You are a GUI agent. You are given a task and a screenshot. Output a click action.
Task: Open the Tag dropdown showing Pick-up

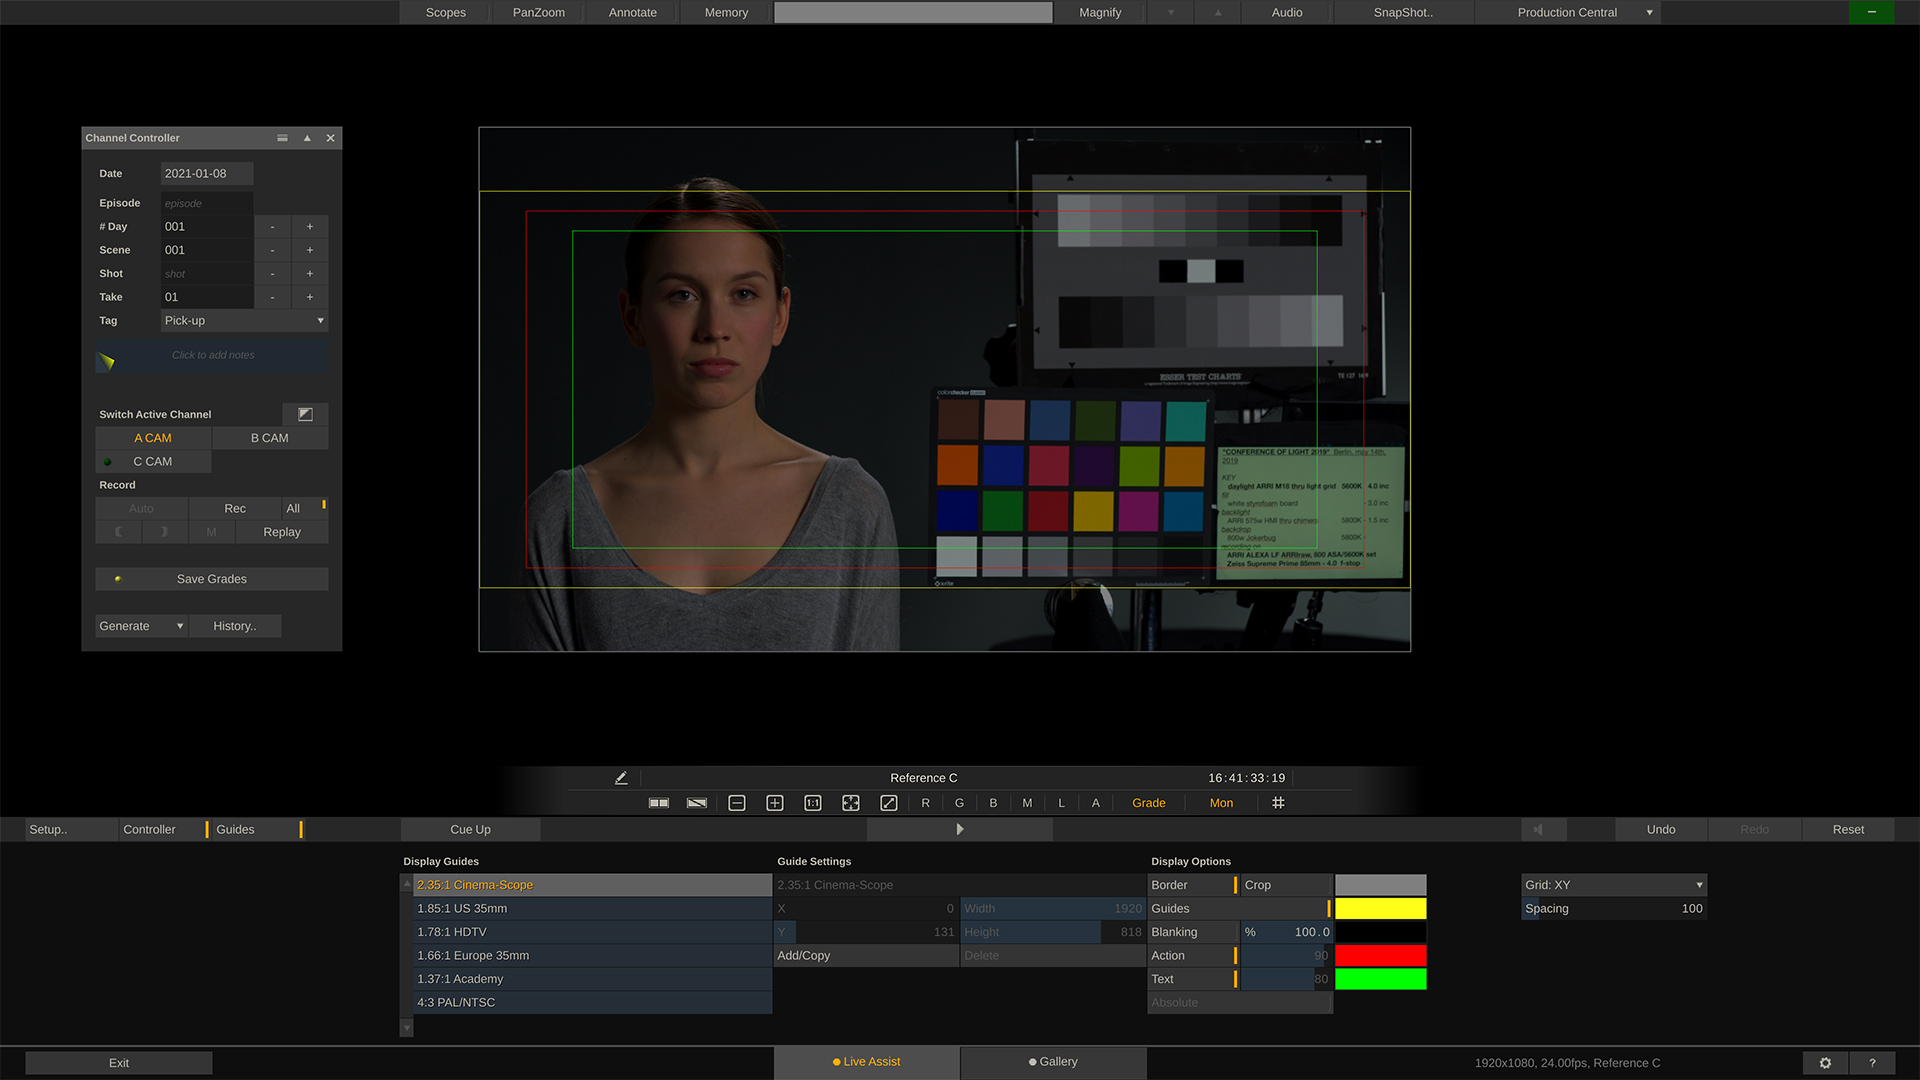click(243, 320)
